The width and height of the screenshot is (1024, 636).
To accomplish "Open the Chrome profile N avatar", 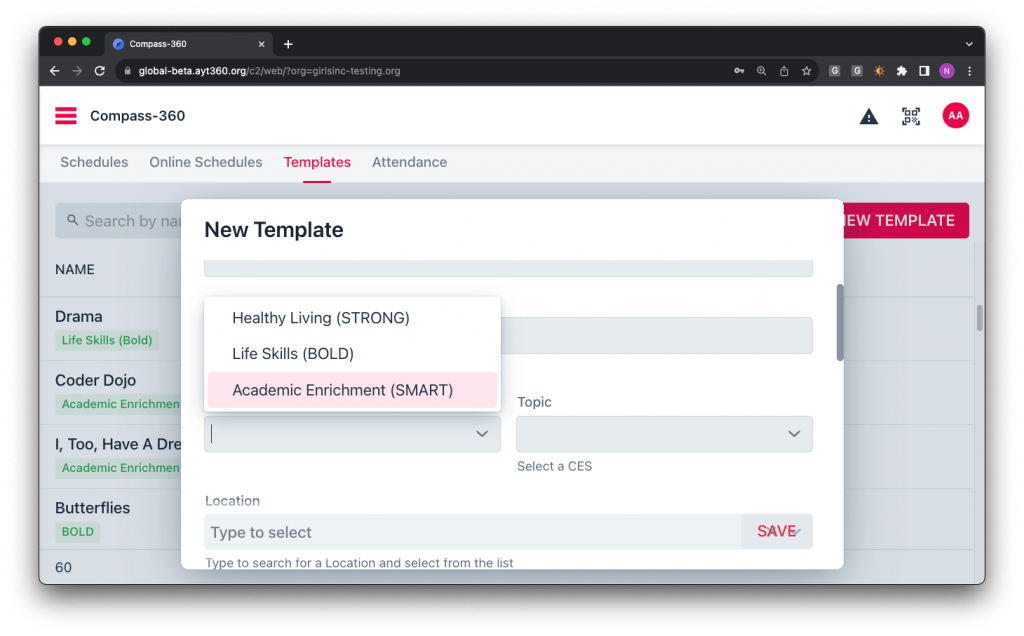I will (x=946, y=71).
